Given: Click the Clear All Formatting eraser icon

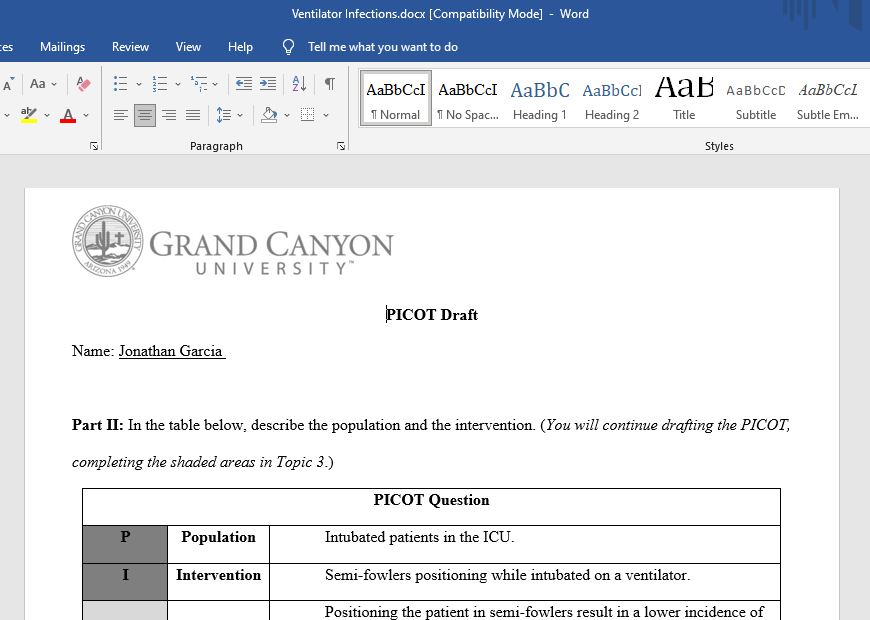Looking at the screenshot, I should (83, 84).
